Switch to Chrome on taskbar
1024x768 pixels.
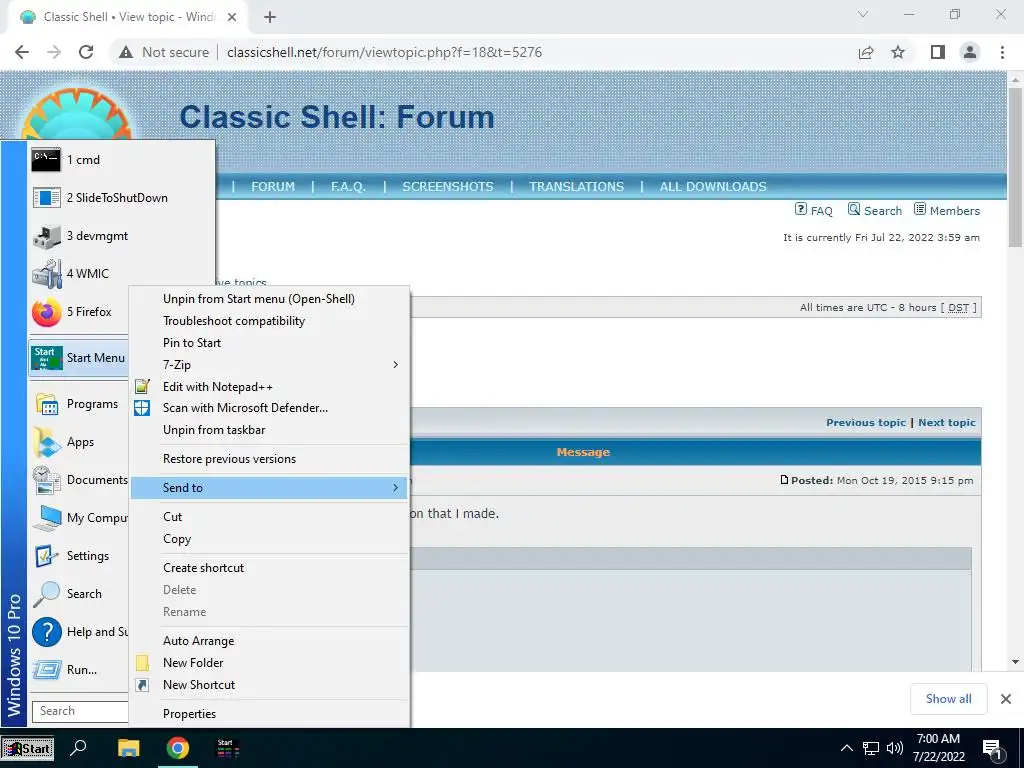[178, 748]
